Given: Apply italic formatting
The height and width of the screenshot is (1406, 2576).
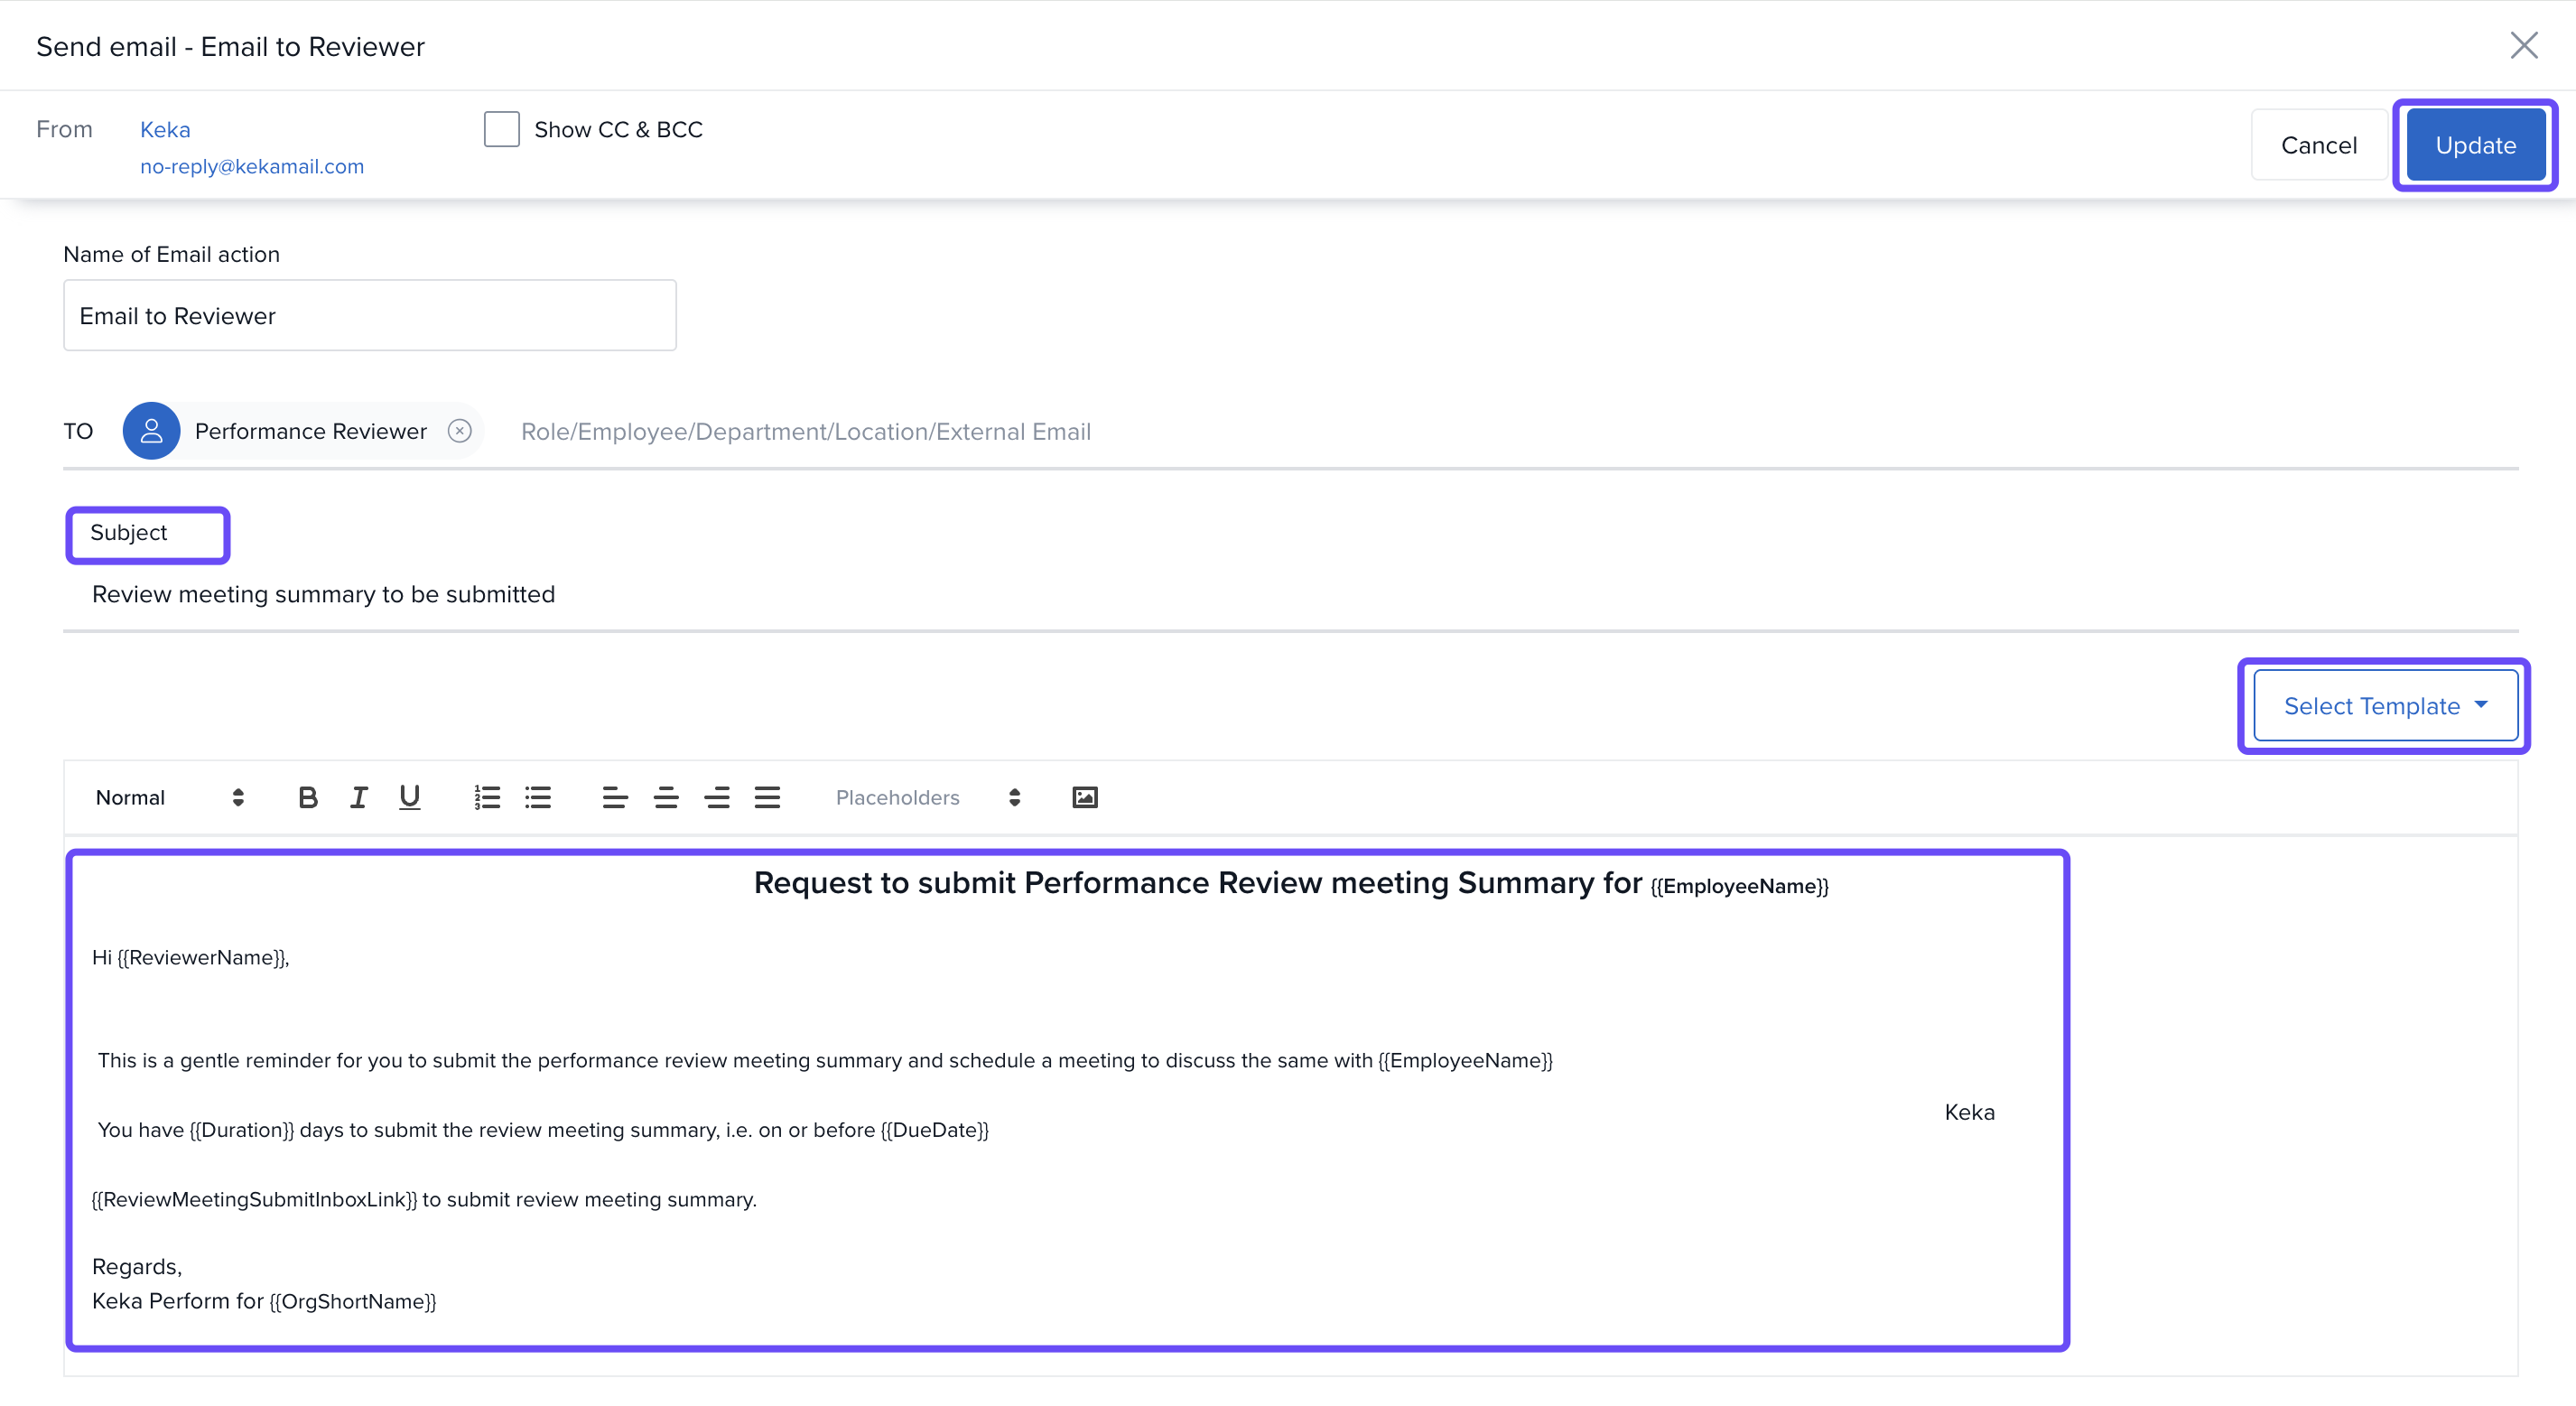Looking at the screenshot, I should (358, 797).
